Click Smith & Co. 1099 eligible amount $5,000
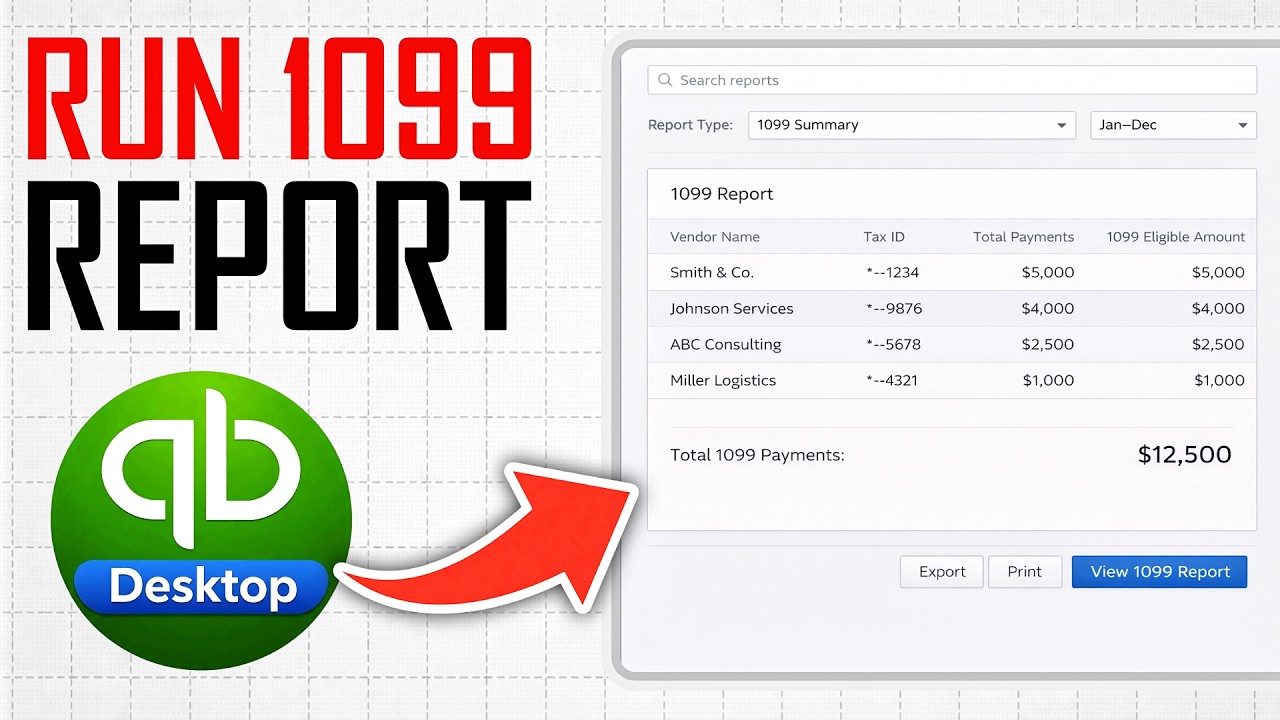This screenshot has height=720, width=1280. [x=1218, y=272]
